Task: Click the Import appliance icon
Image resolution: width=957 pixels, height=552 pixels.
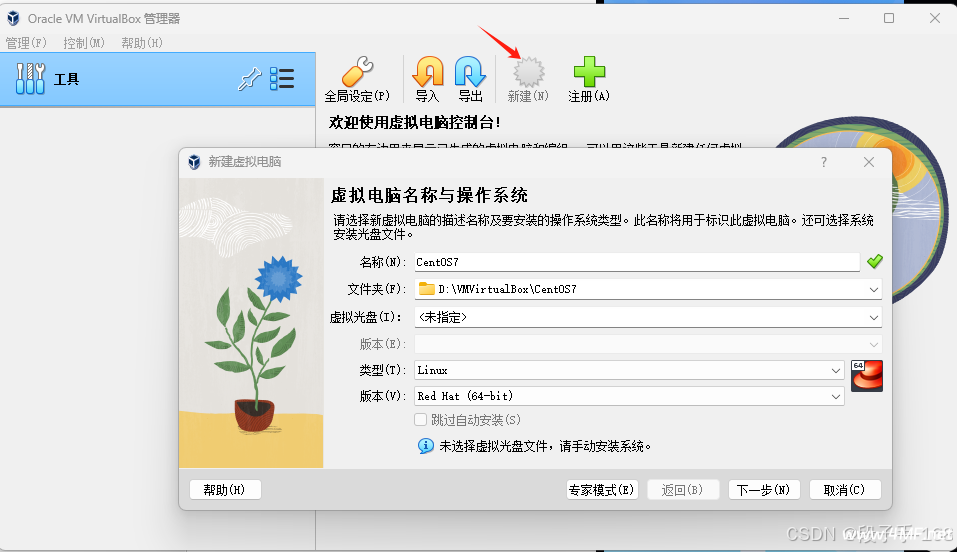Action: (x=428, y=74)
